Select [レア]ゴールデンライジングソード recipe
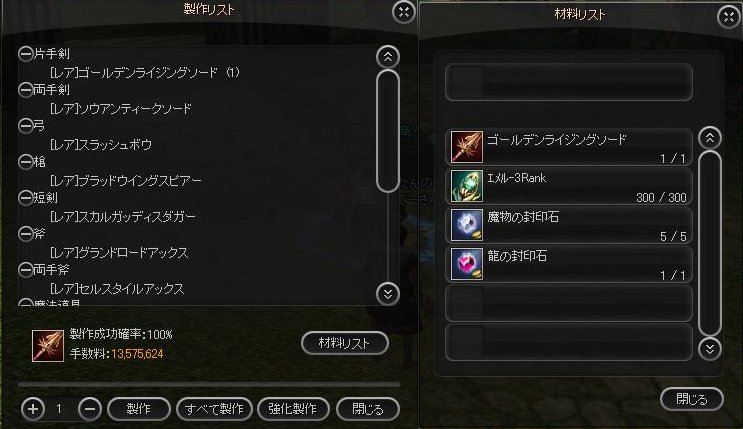This screenshot has width=743, height=429. [145, 73]
